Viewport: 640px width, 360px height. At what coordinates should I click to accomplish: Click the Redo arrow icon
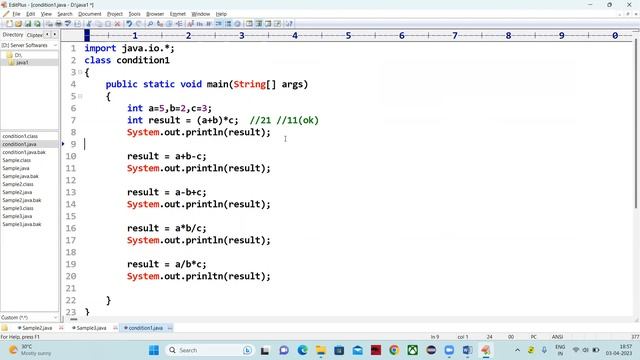pyautogui.click(x=138, y=24)
